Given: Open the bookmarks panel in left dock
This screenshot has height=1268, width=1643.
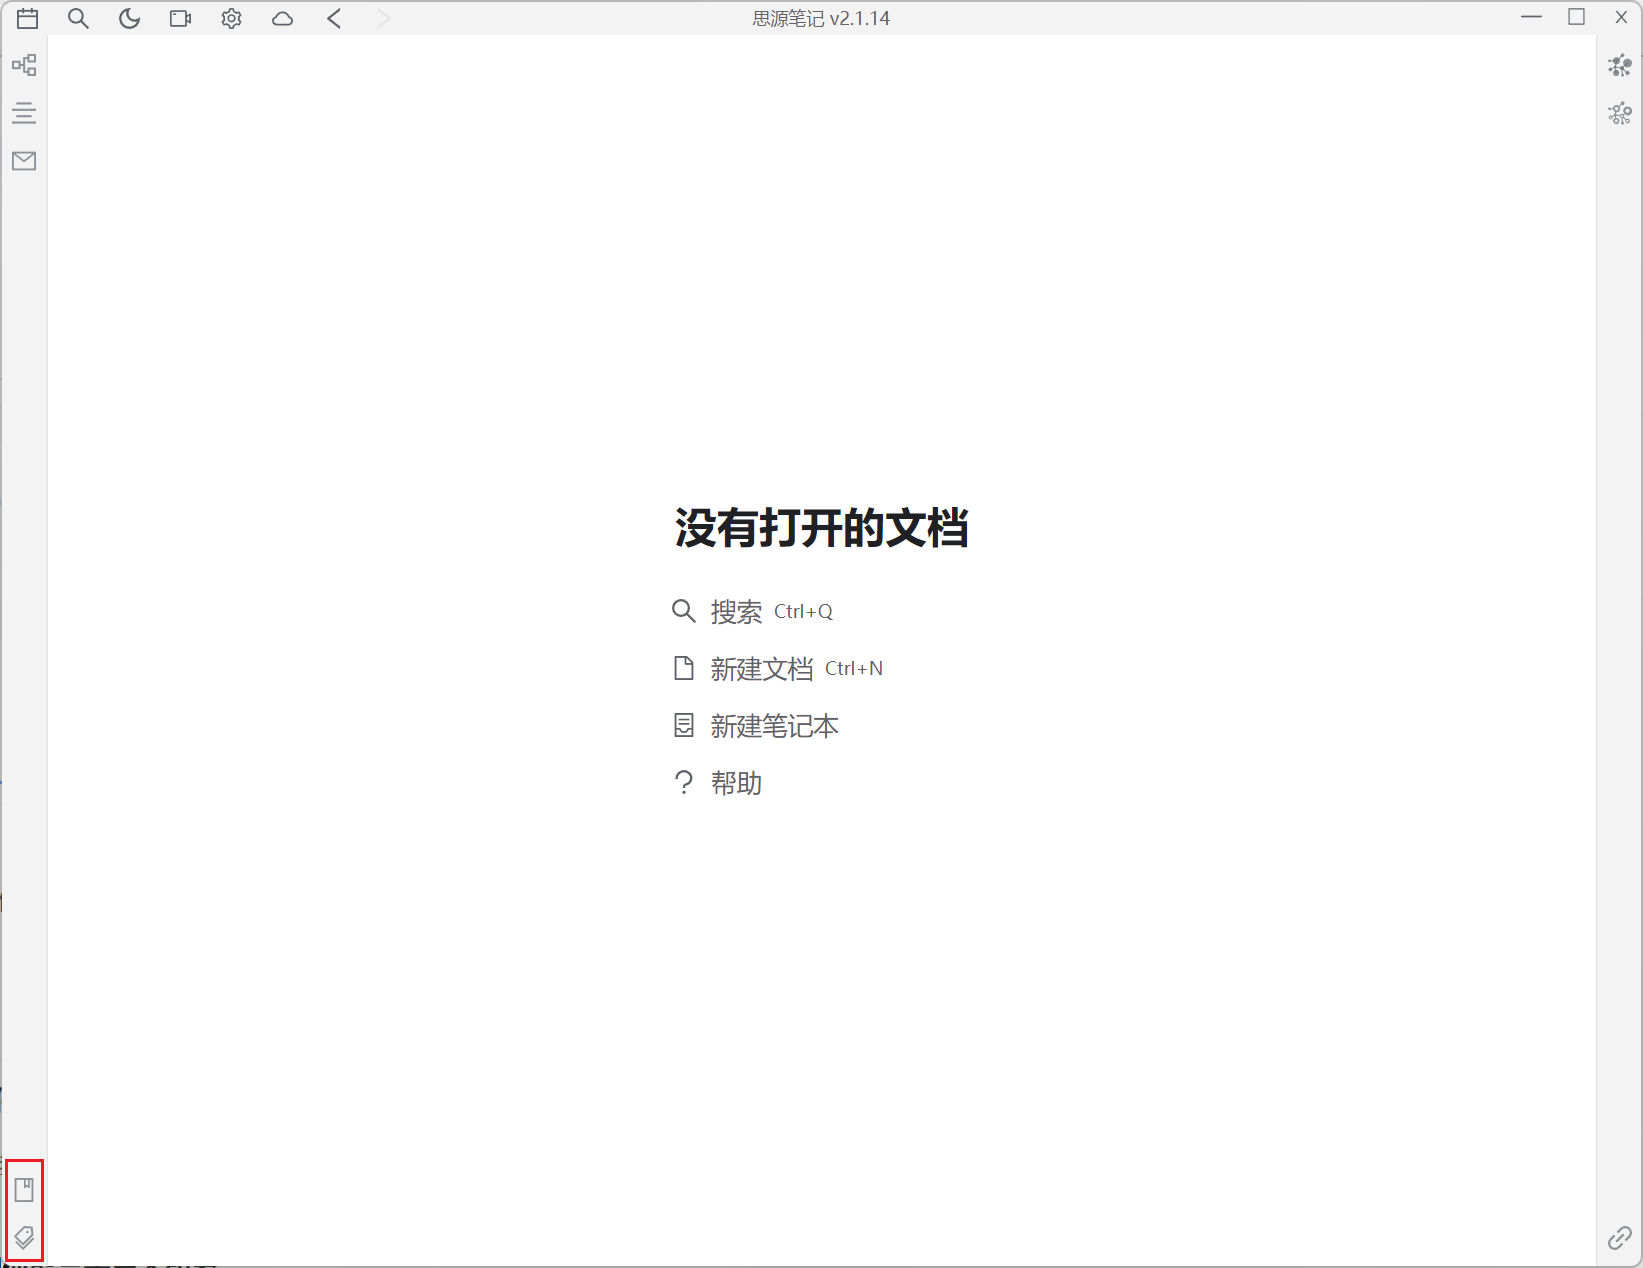Looking at the screenshot, I should pyautogui.click(x=24, y=1190).
